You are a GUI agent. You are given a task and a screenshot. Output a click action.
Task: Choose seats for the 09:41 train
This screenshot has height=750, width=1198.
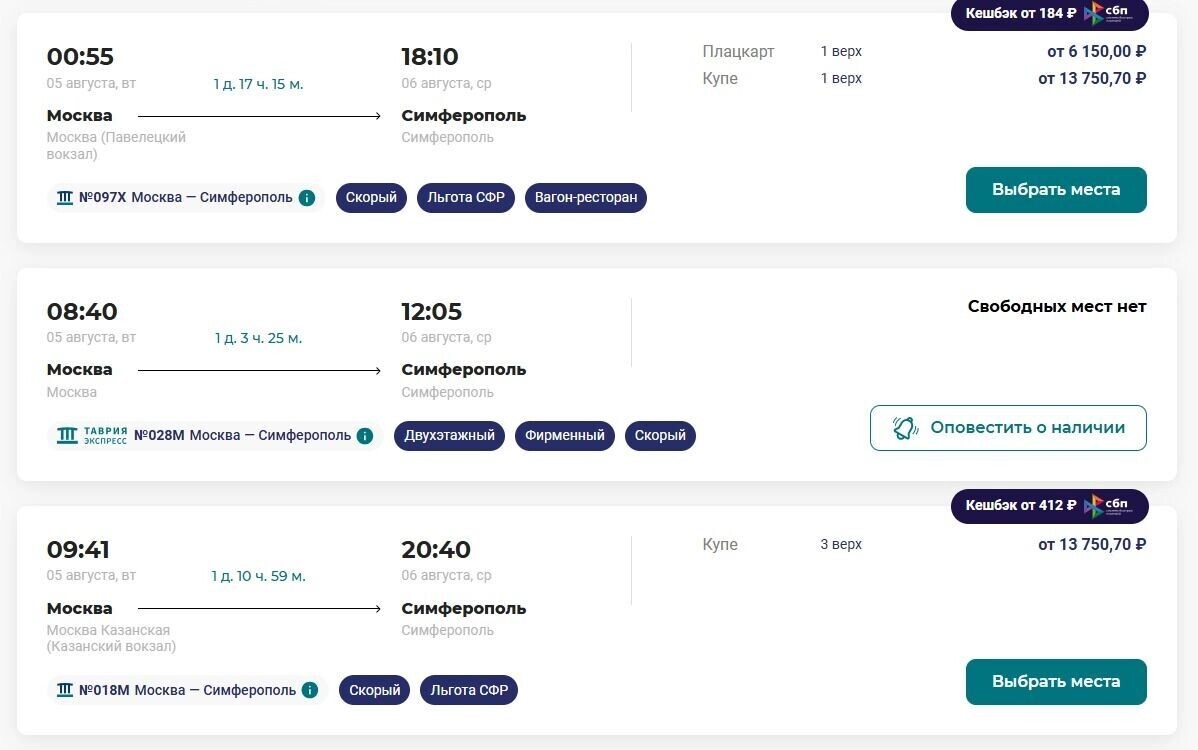1055,682
